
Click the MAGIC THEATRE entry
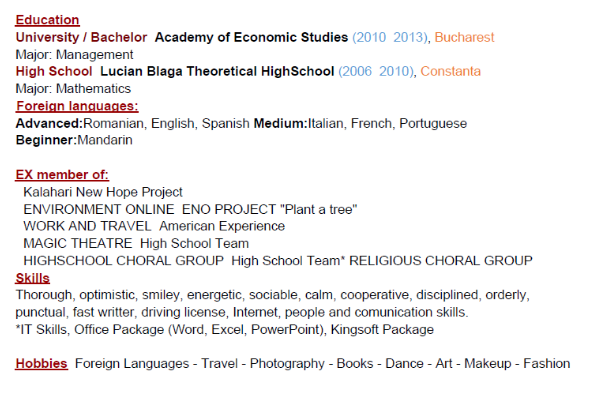tap(136, 243)
